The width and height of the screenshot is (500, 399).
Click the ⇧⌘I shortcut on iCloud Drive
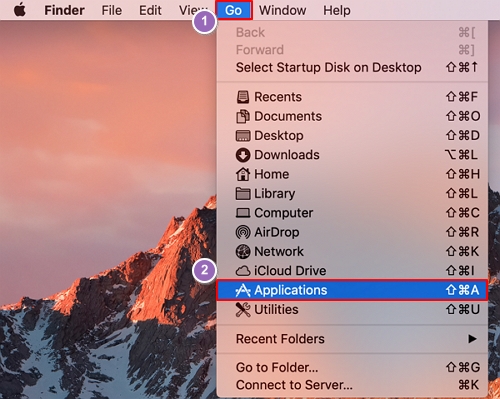(x=460, y=271)
